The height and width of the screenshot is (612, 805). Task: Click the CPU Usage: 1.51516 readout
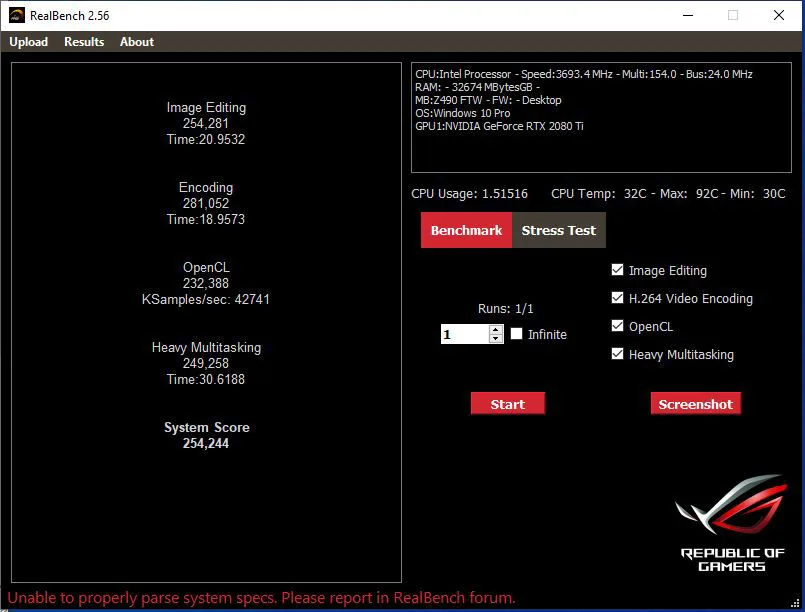coord(469,194)
